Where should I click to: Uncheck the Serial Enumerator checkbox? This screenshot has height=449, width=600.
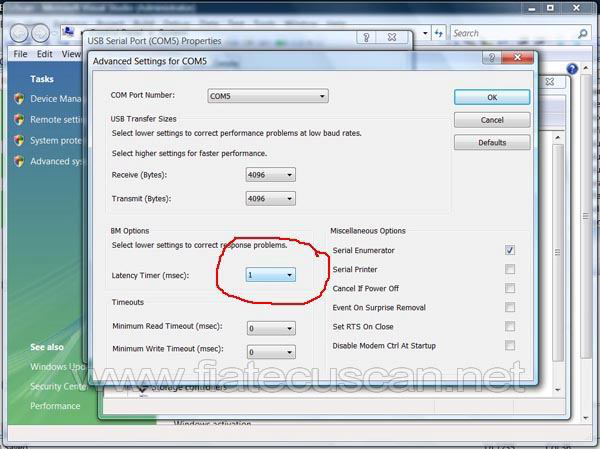coord(510,250)
